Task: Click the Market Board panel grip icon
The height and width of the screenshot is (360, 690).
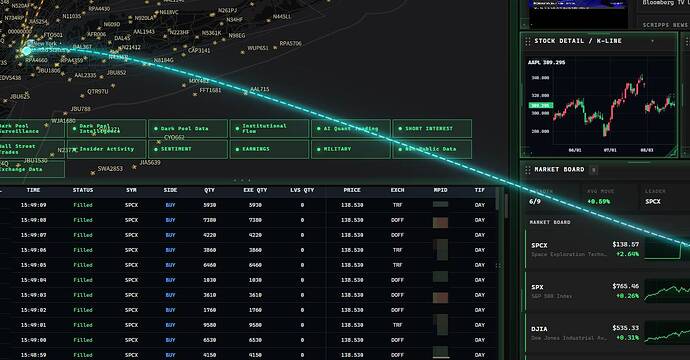Action: click(x=527, y=169)
